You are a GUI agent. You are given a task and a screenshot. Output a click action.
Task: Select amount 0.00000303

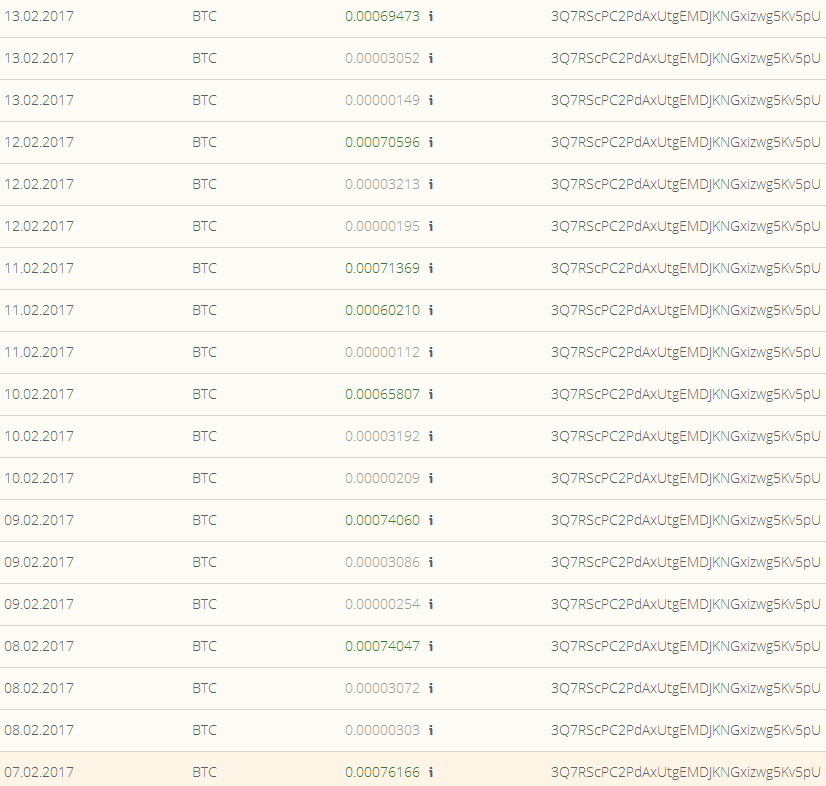[382, 730]
